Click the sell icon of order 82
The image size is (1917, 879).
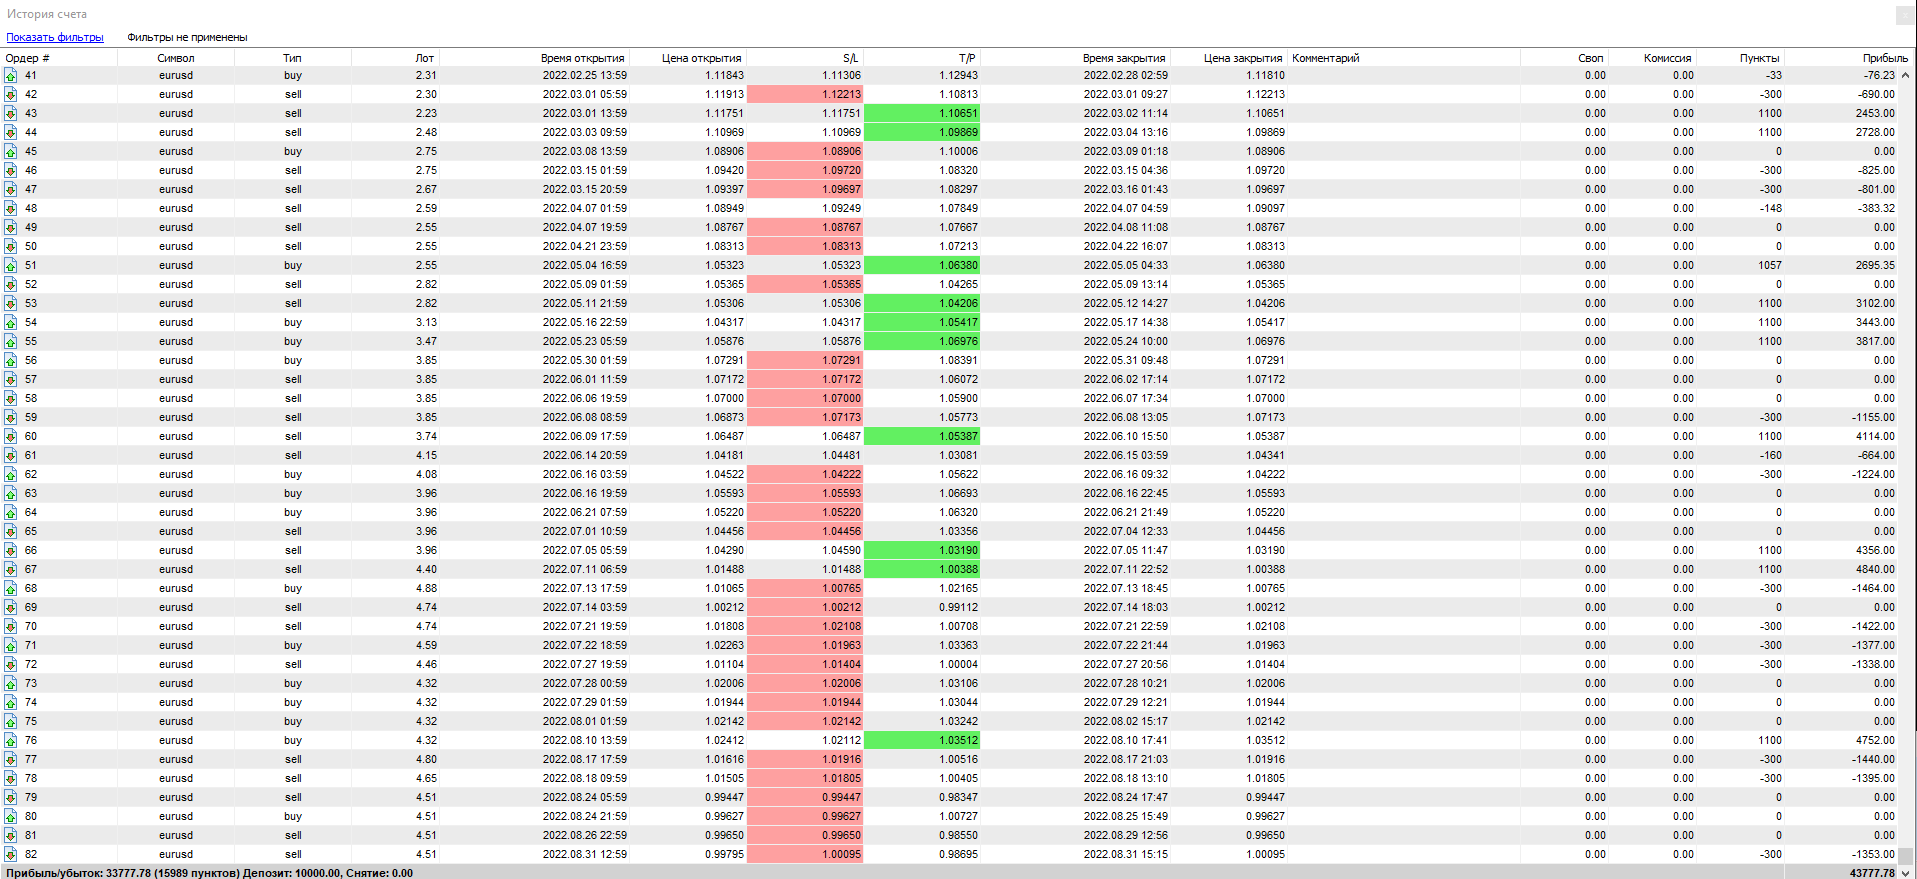pos(10,854)
